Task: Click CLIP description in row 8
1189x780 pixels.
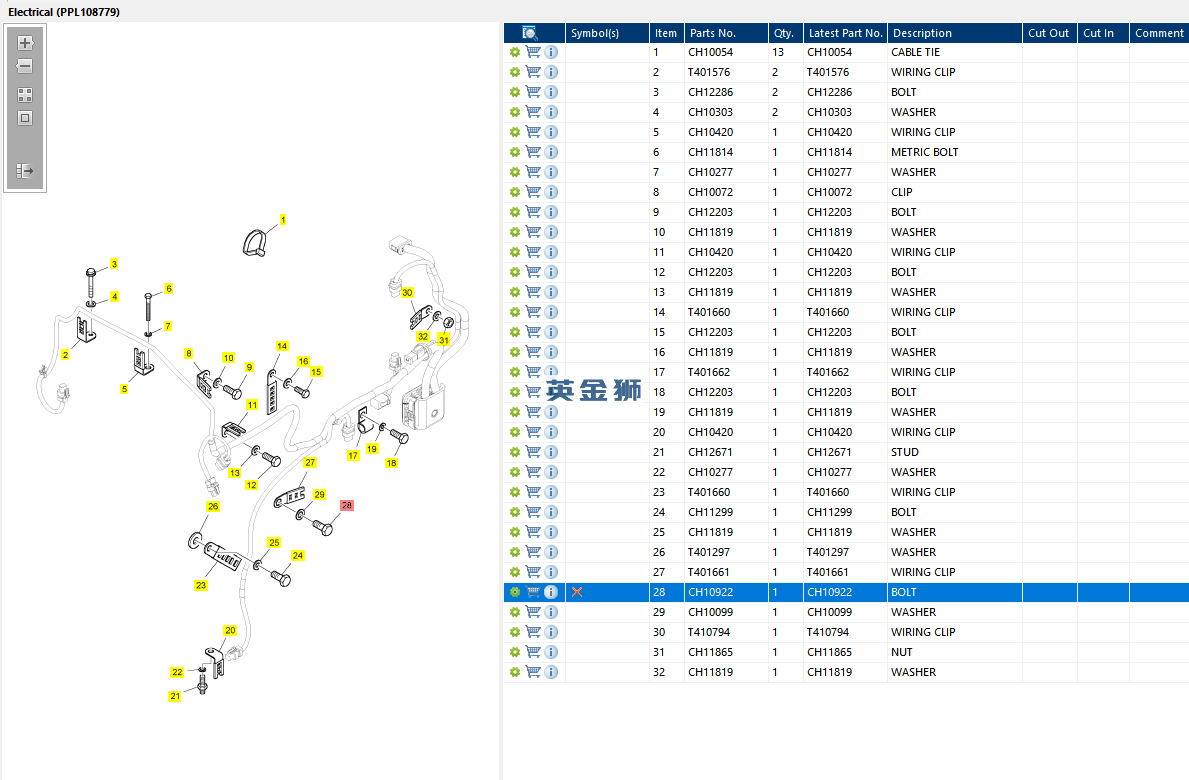Action: 902,193
